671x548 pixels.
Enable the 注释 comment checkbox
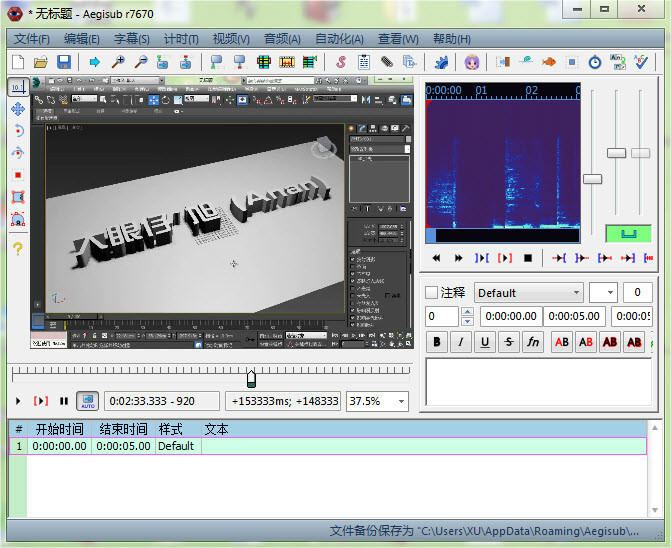click(432, 293)
